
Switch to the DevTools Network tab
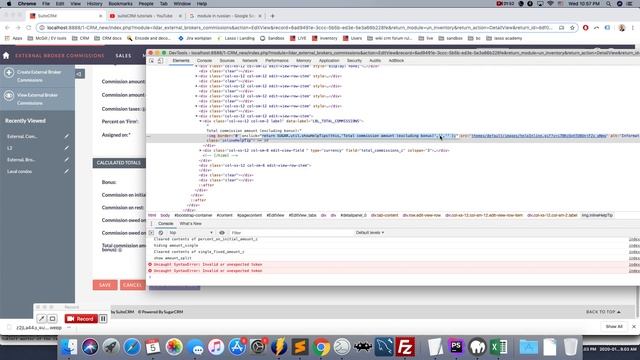250,60
